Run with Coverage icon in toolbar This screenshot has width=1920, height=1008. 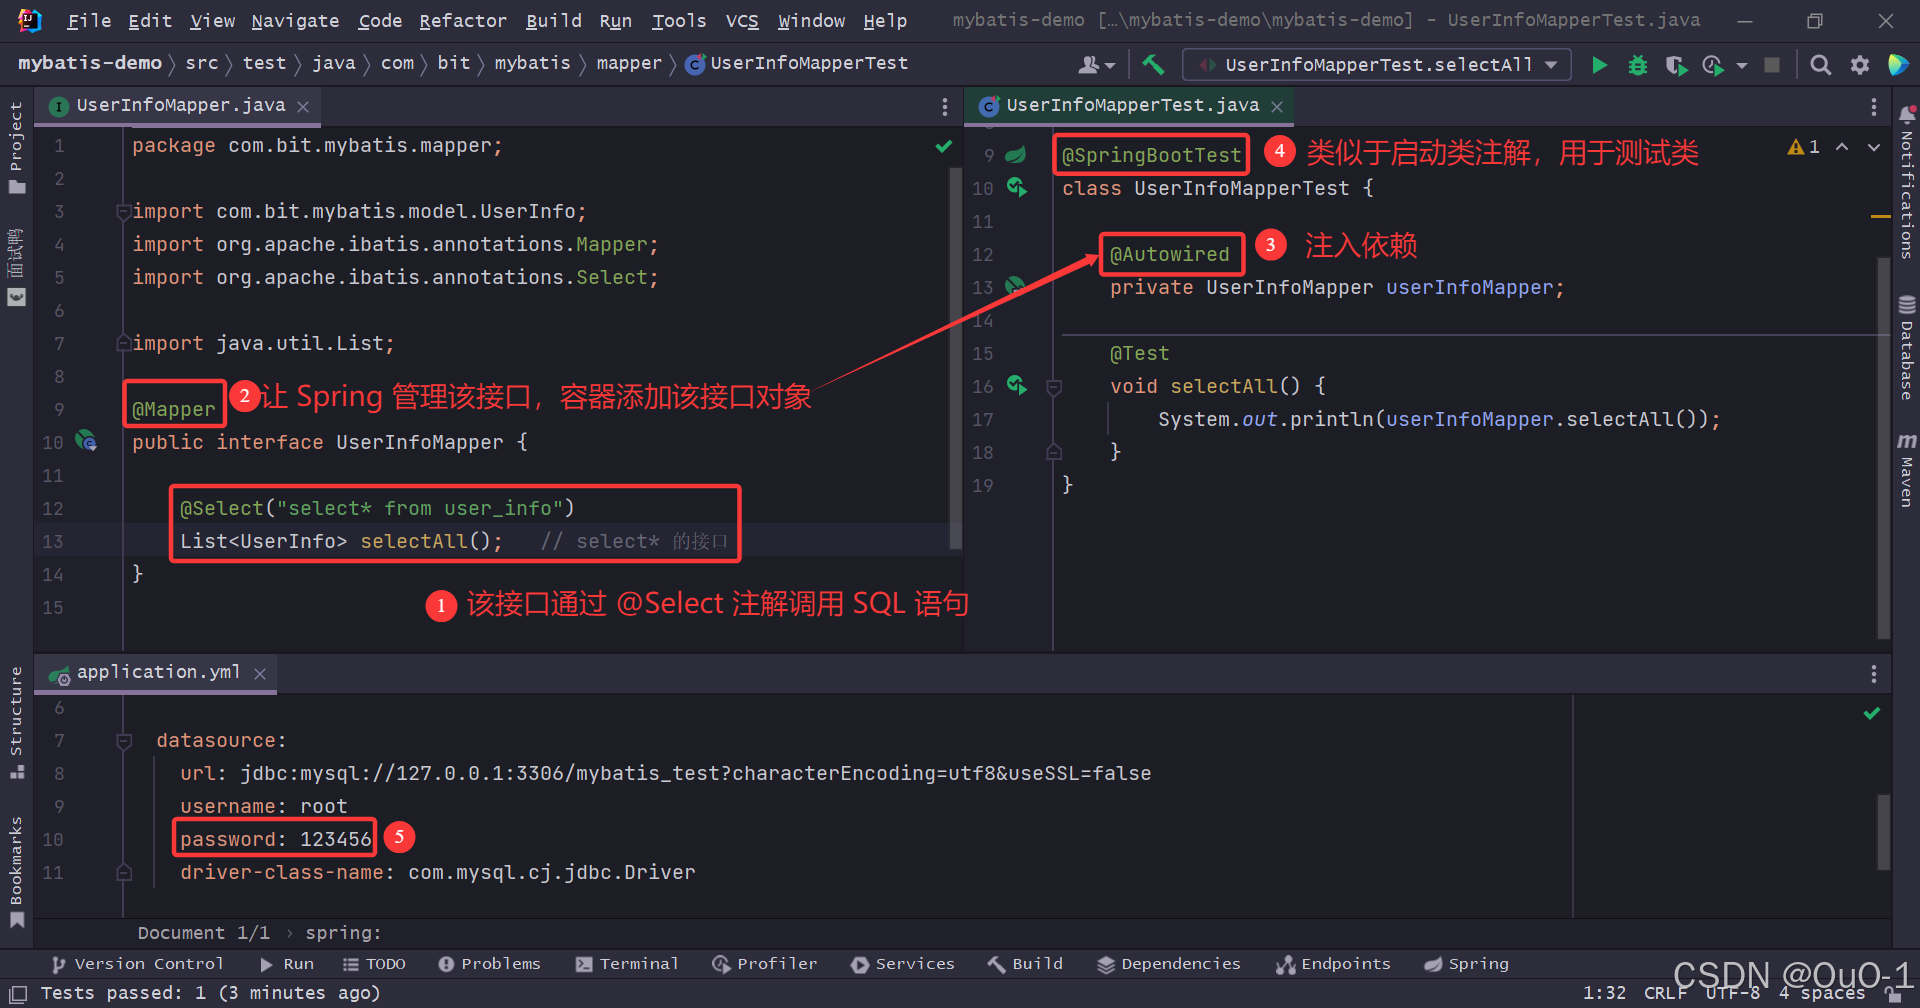[x=1676, y=65]
